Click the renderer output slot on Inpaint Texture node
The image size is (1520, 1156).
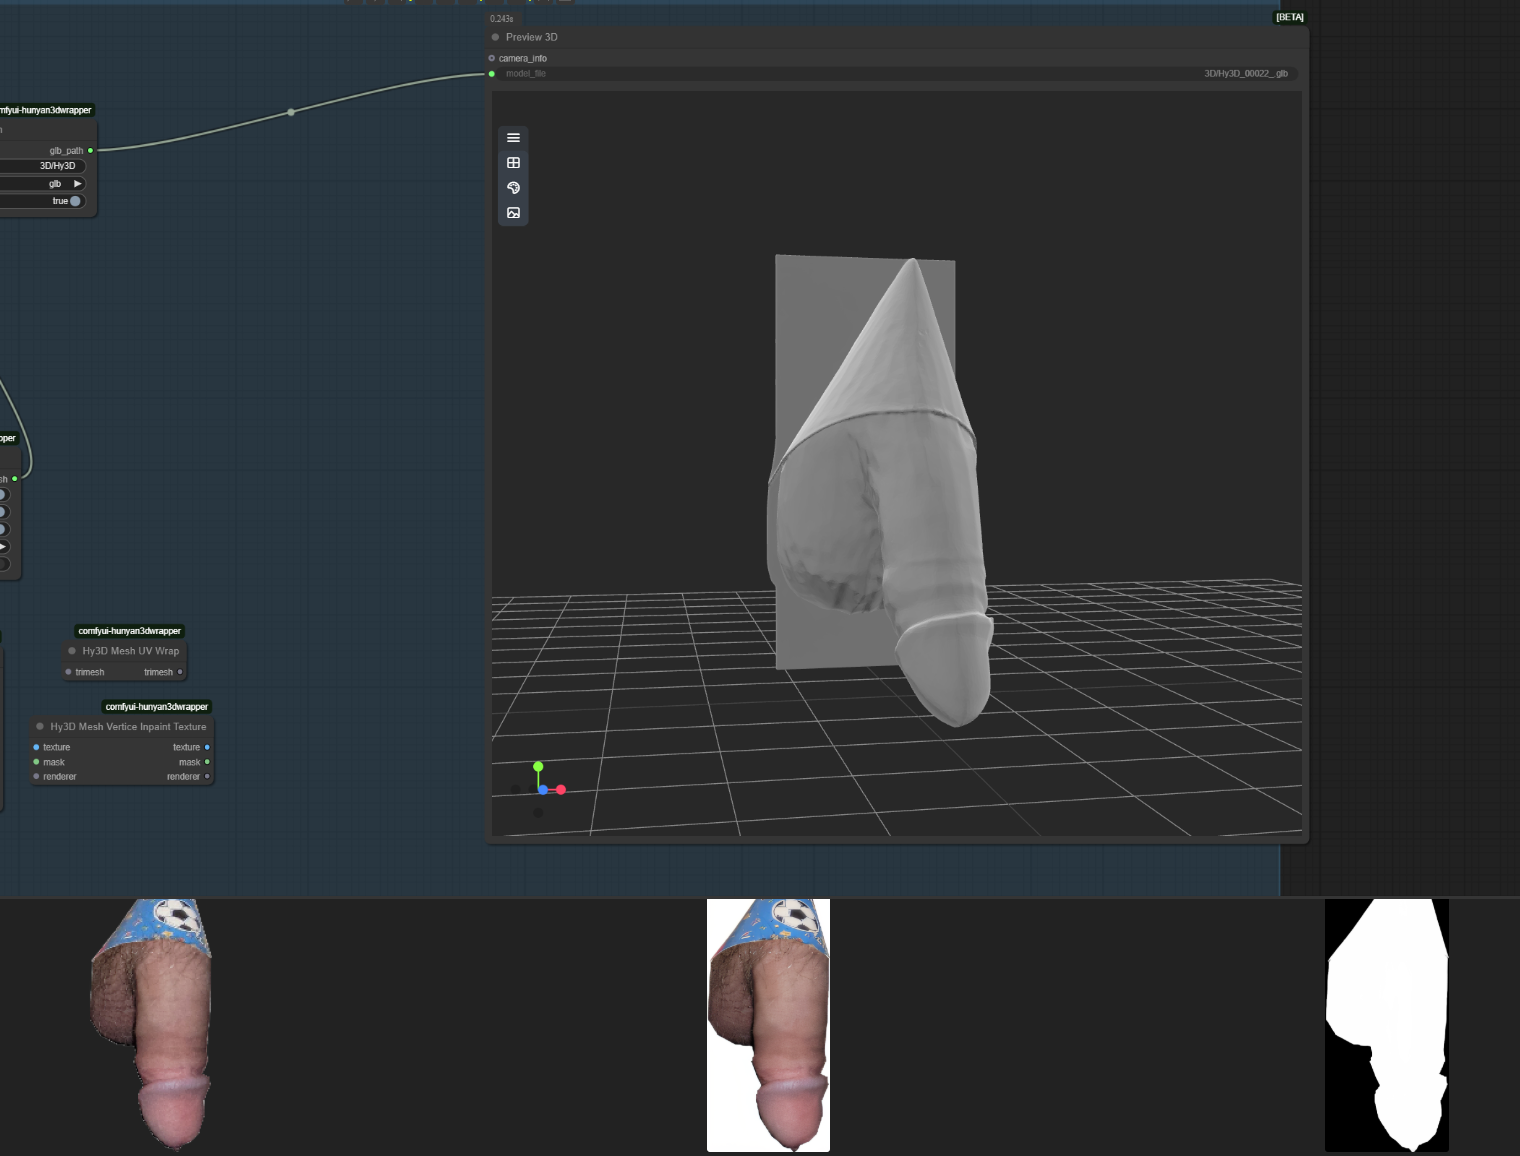[x=207, y=777]
